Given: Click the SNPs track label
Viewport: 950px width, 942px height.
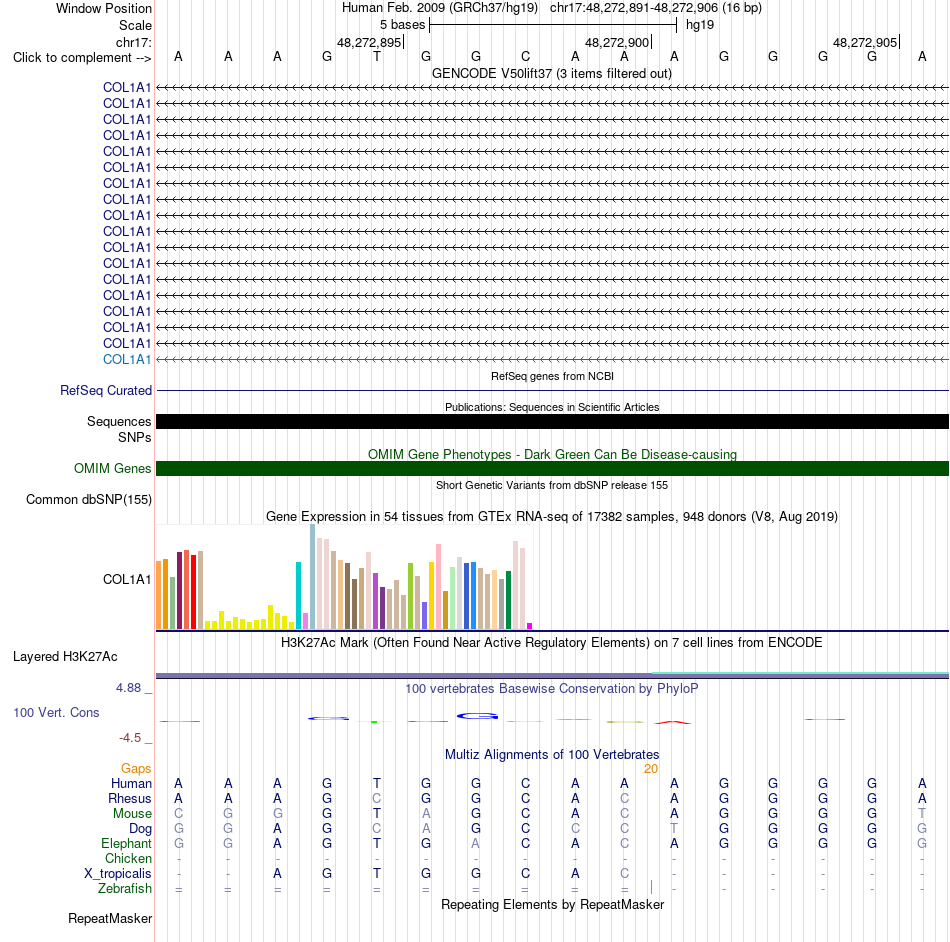Looking at the screenshot, I should point(135,437).
